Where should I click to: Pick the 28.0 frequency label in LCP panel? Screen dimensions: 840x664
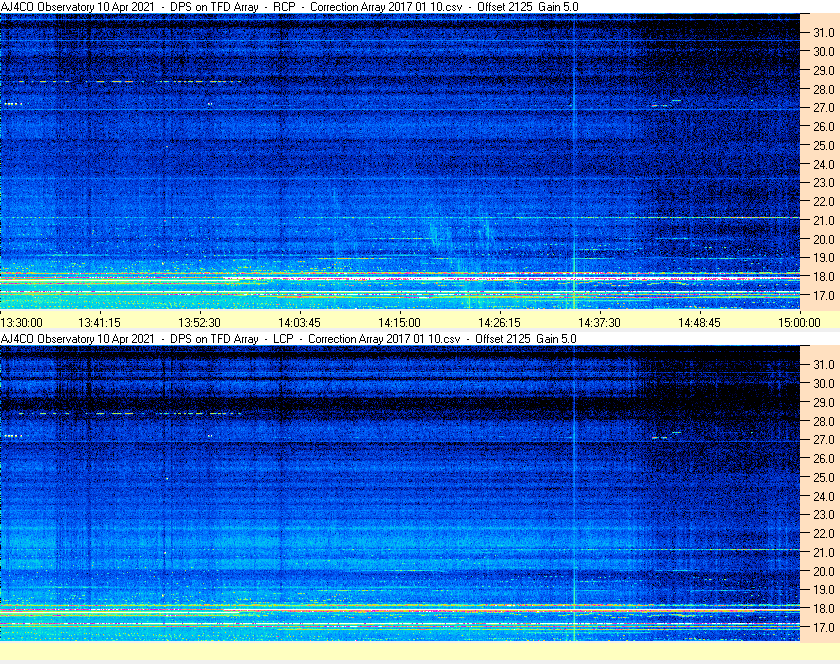(x=824, y=421)
